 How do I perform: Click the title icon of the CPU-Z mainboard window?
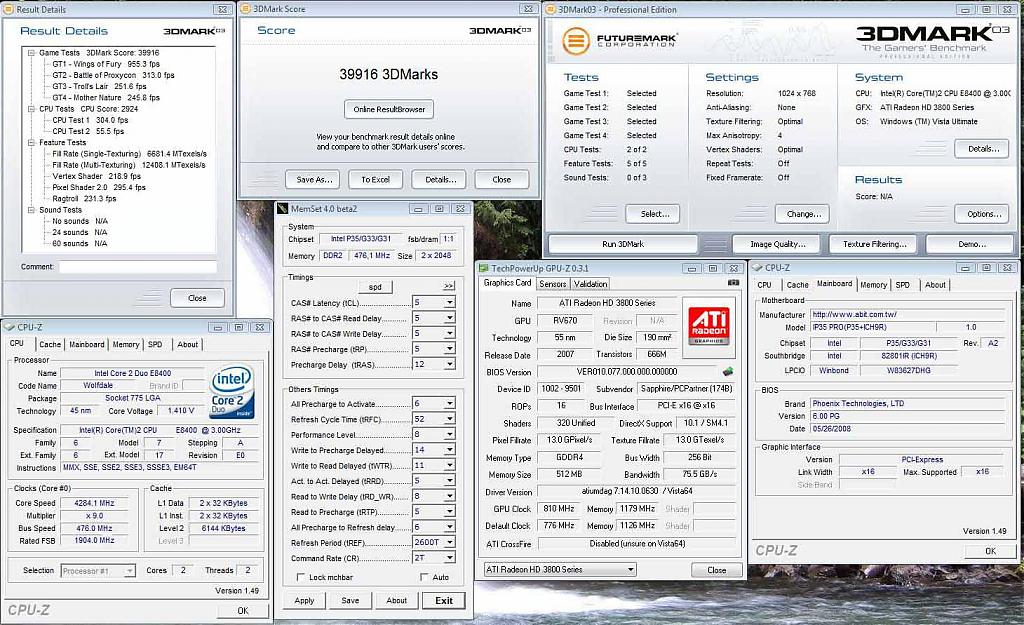[x=758, y=267]
